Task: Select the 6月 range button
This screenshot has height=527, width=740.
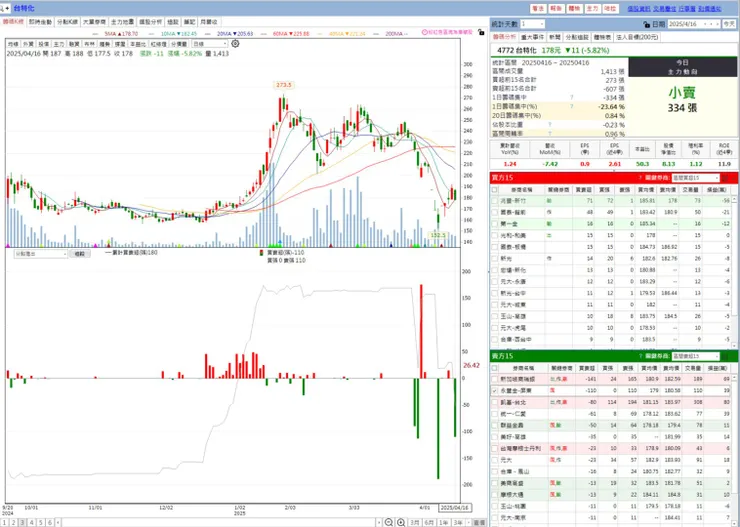Action: [x=429, y=523]
